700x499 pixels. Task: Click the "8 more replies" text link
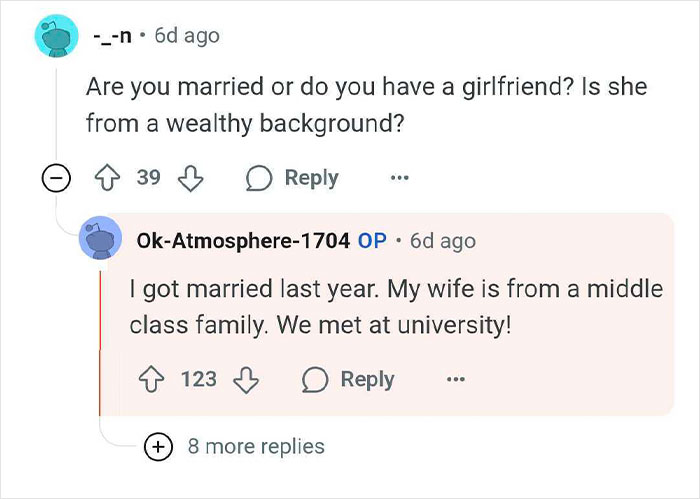coord(256,446)
